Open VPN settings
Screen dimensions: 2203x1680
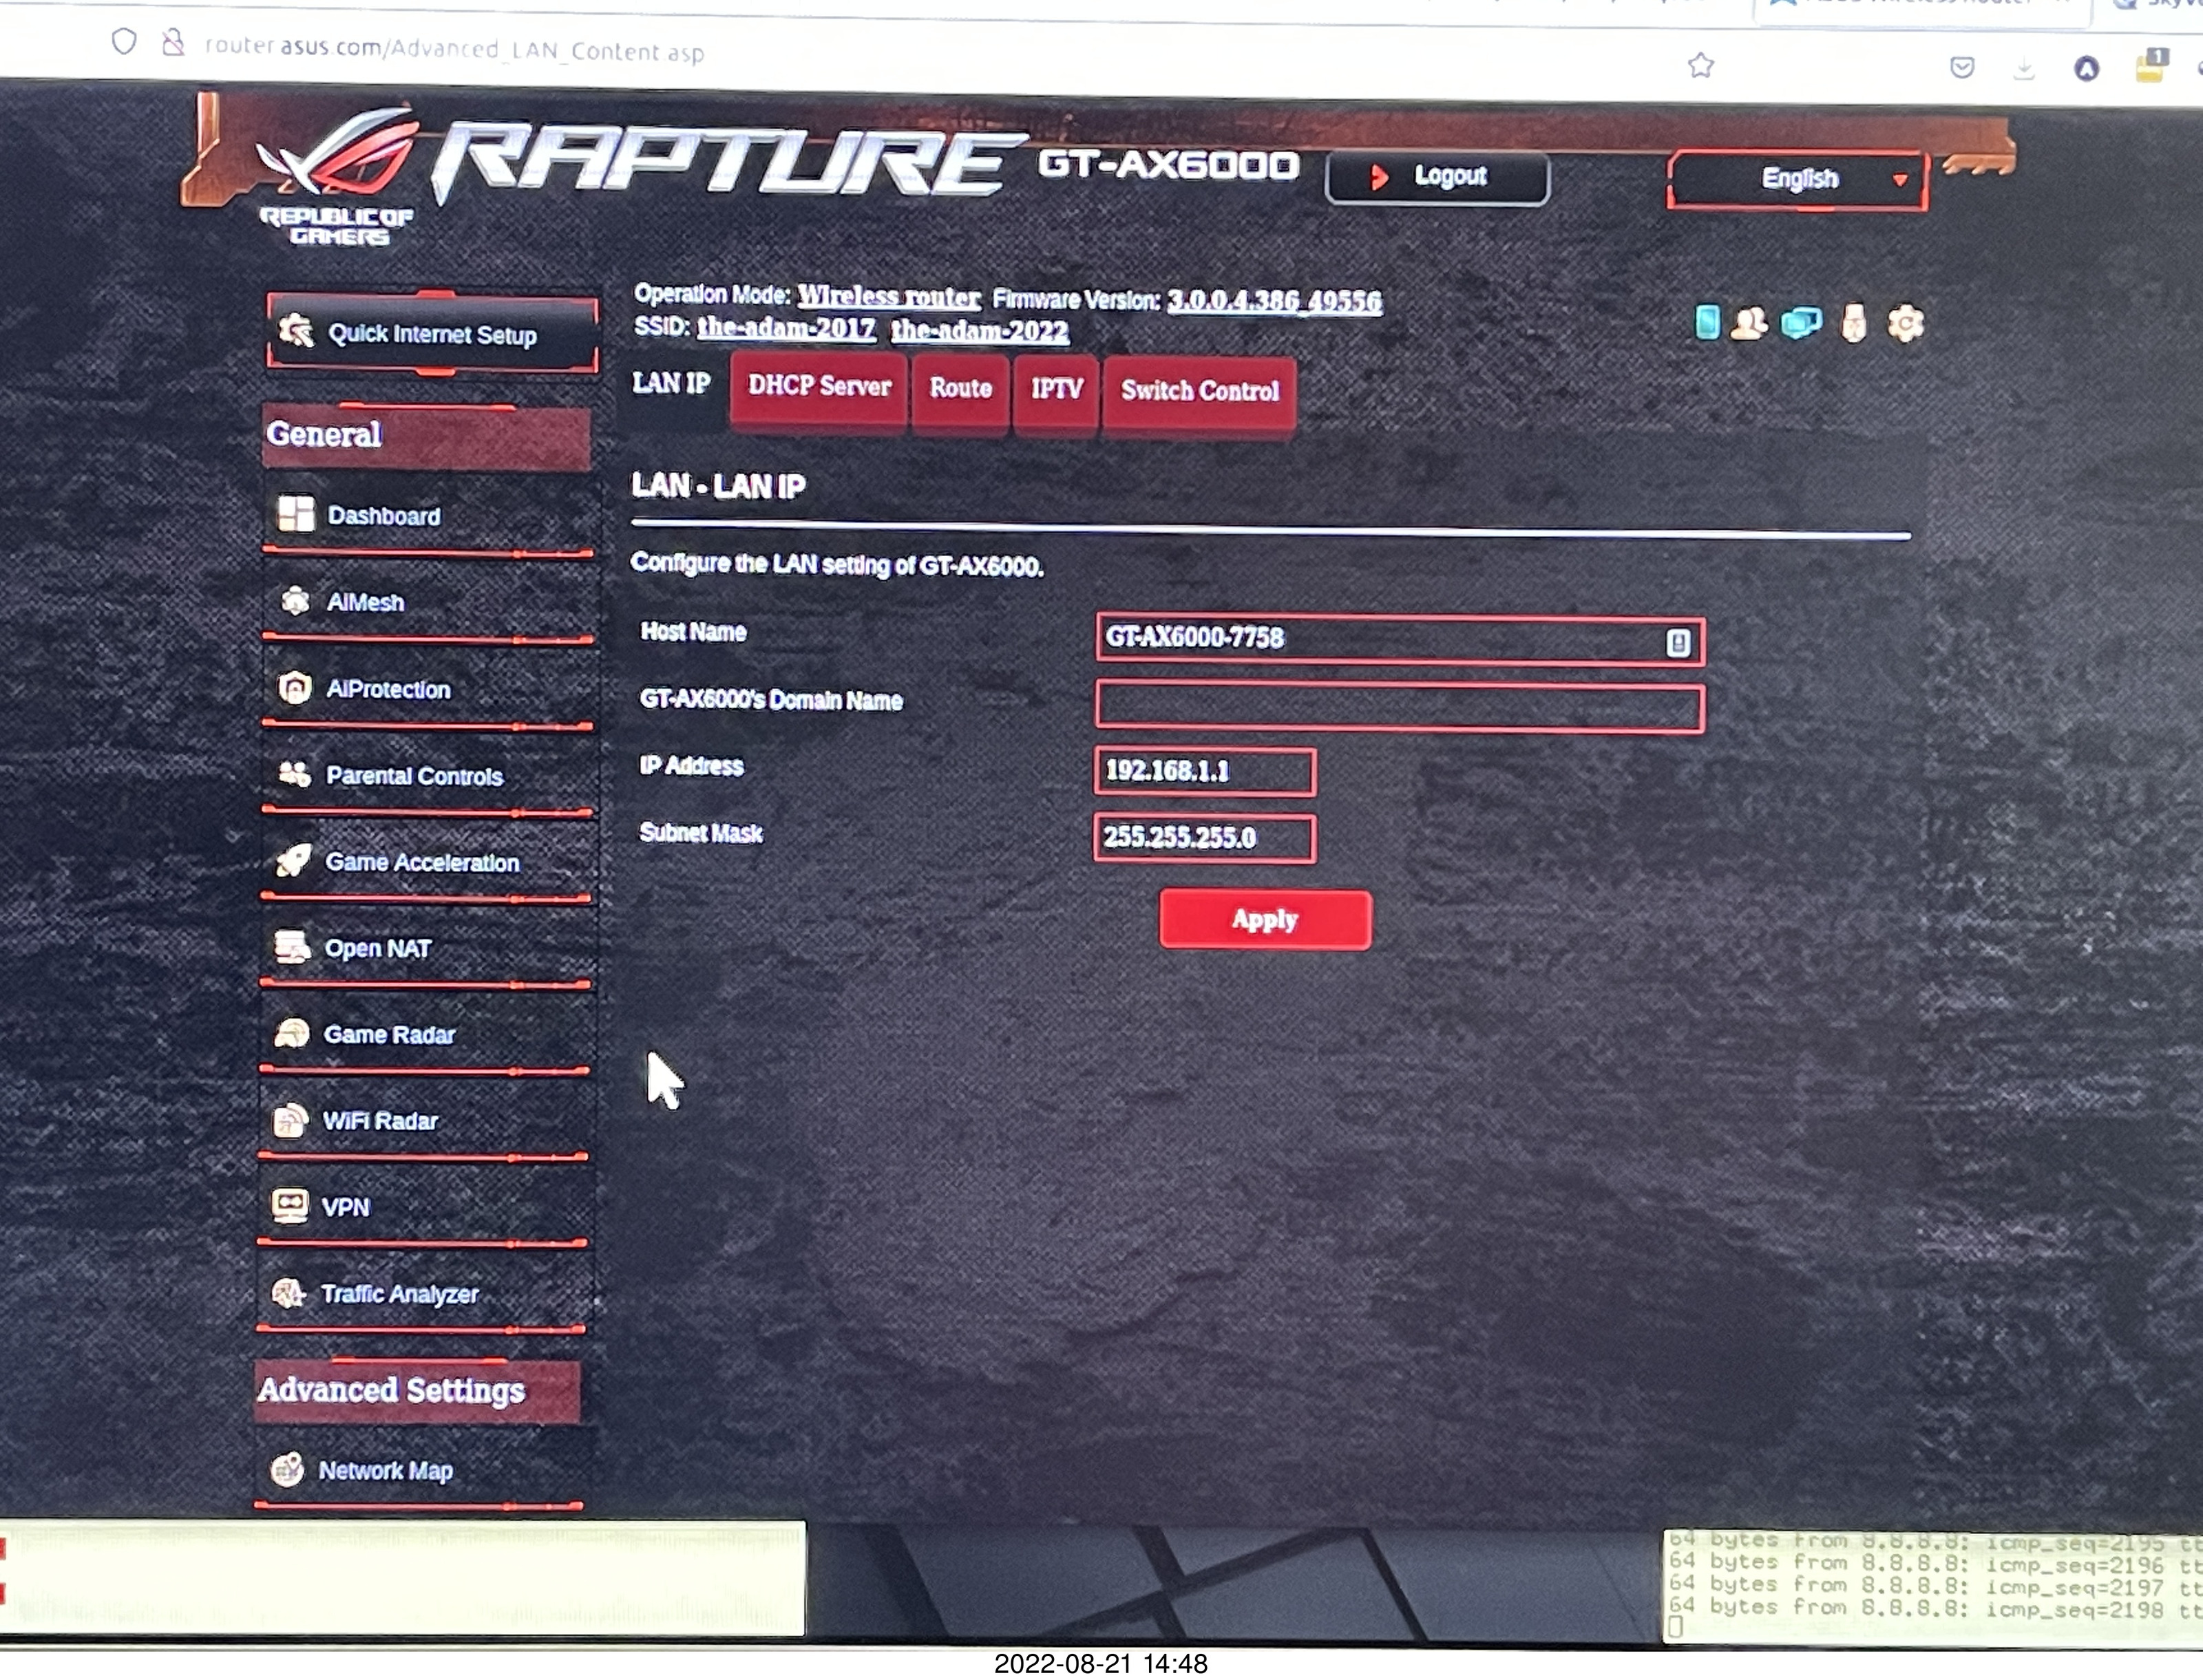422,1207
